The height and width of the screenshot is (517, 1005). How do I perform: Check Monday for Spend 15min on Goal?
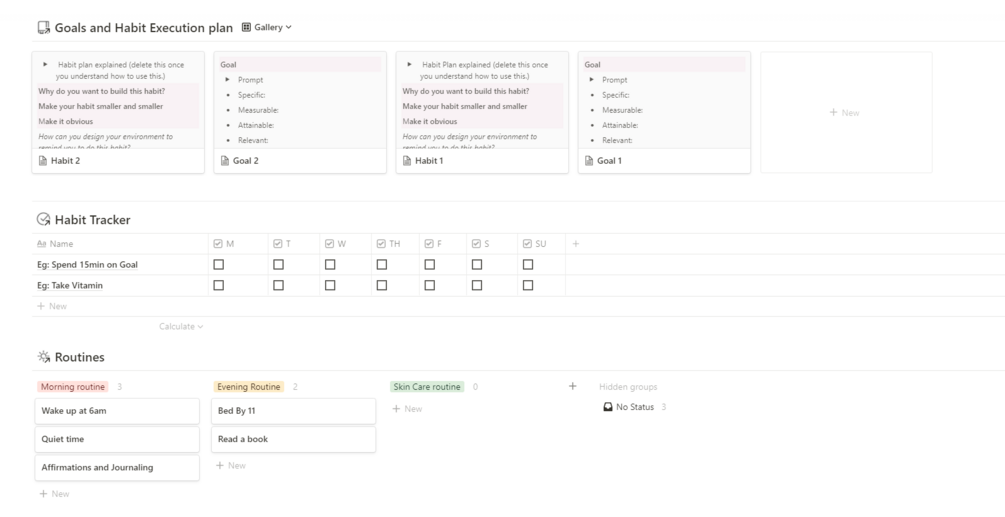tap(218, 265)
